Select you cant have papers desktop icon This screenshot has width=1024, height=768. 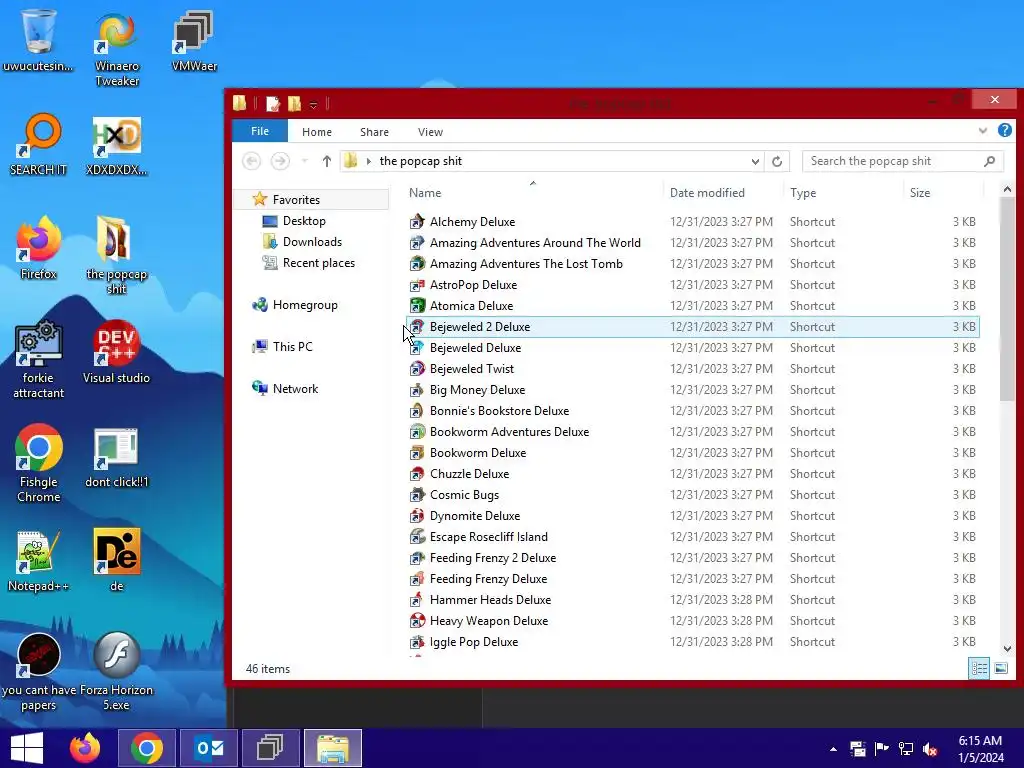(x=39, y=672)
